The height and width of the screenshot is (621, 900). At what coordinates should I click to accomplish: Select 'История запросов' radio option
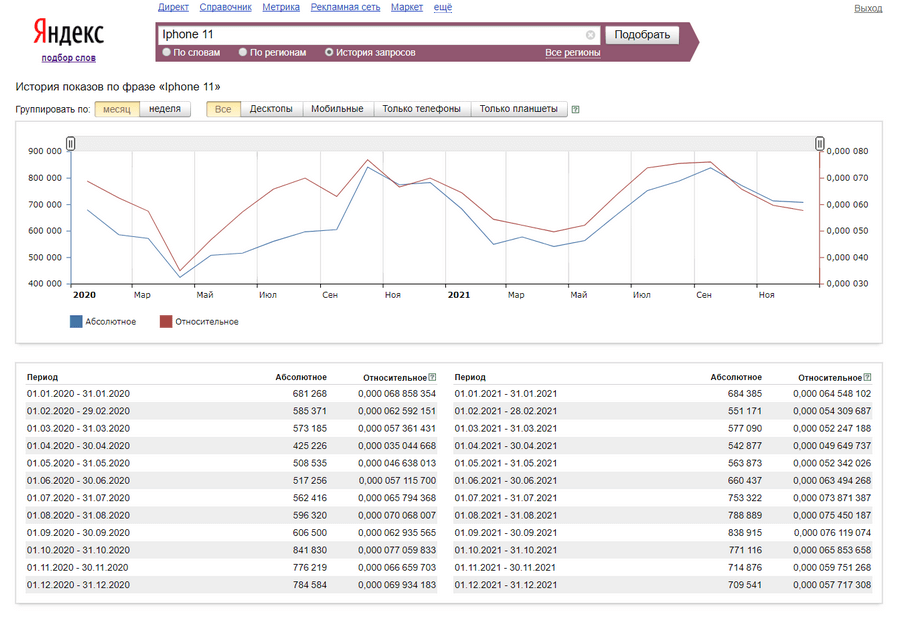point(329,52)
